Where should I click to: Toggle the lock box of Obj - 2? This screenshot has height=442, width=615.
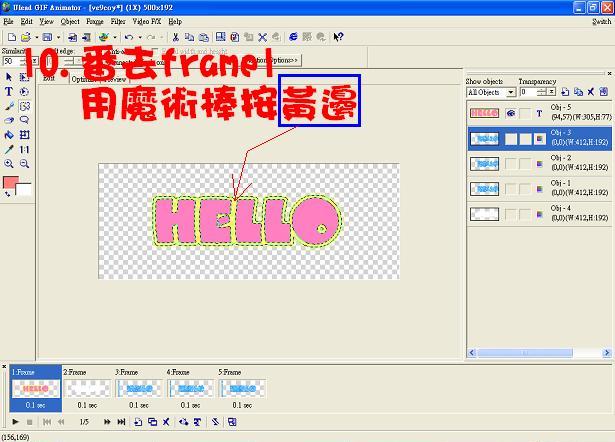tap(525, 163)
